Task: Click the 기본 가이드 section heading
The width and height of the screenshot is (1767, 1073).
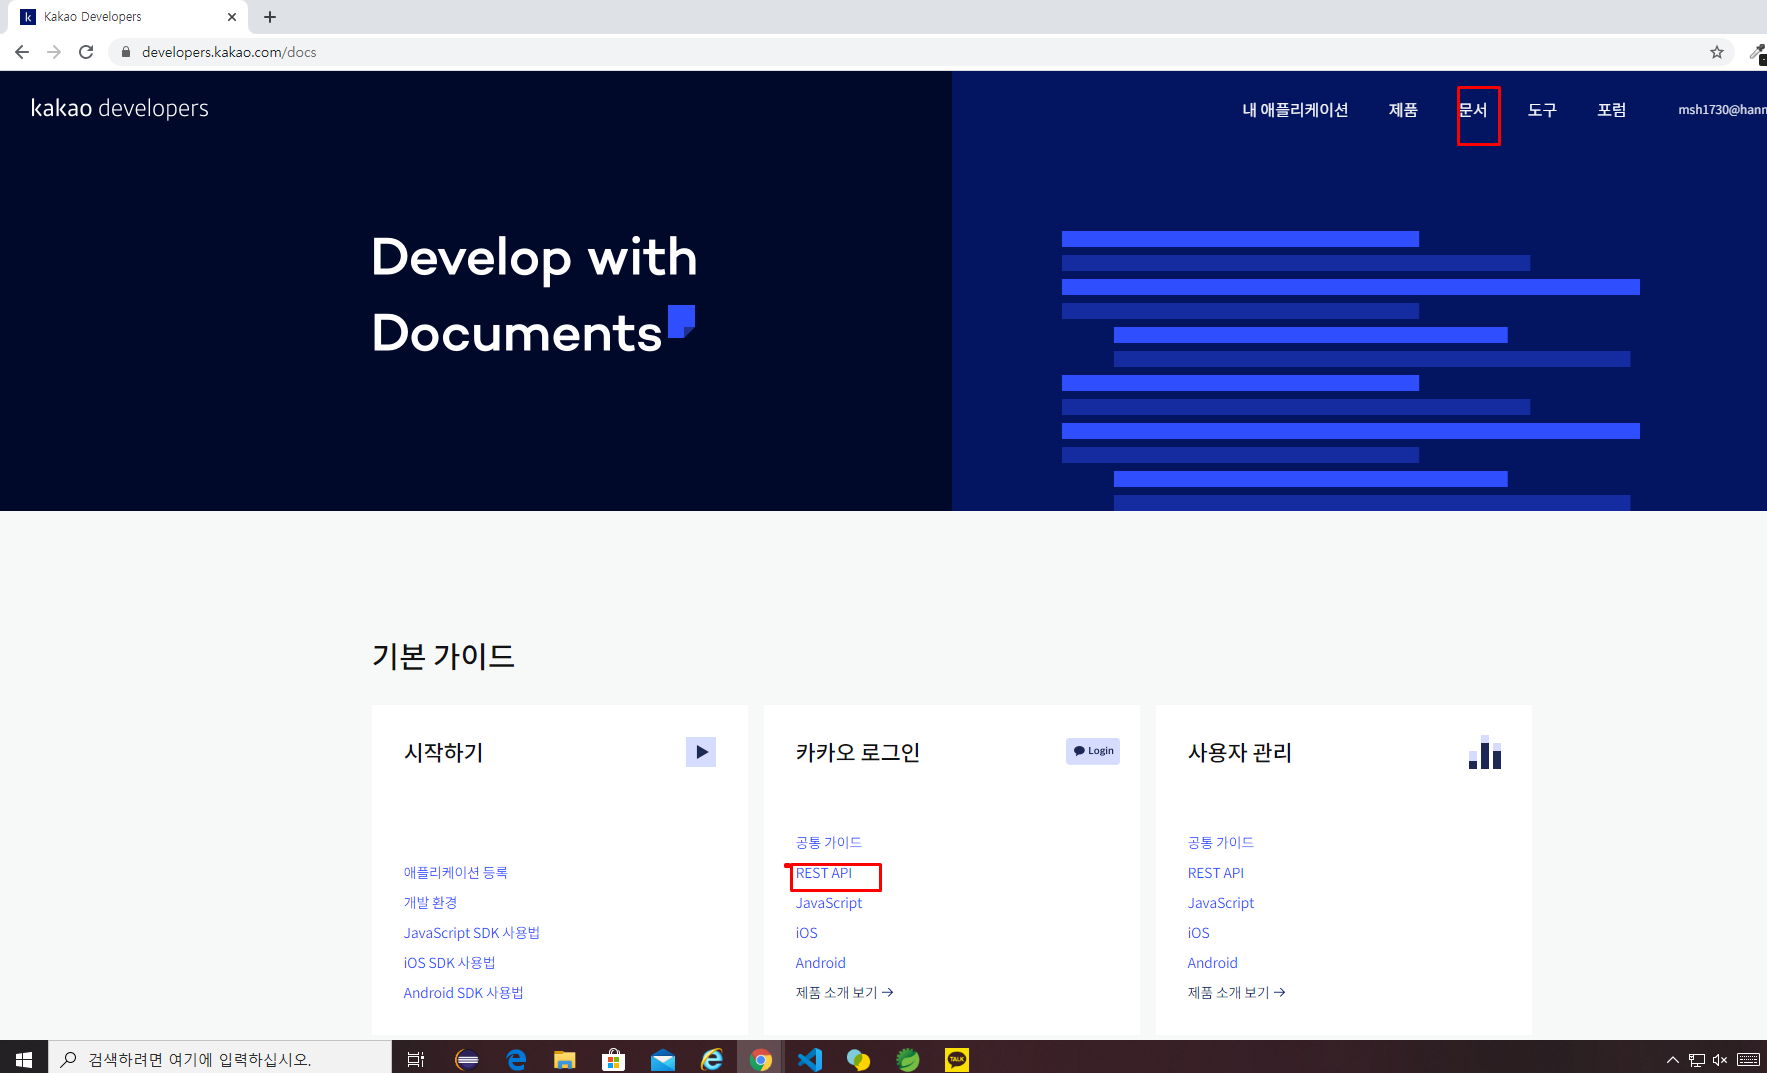Action: [x=443, y=656]
